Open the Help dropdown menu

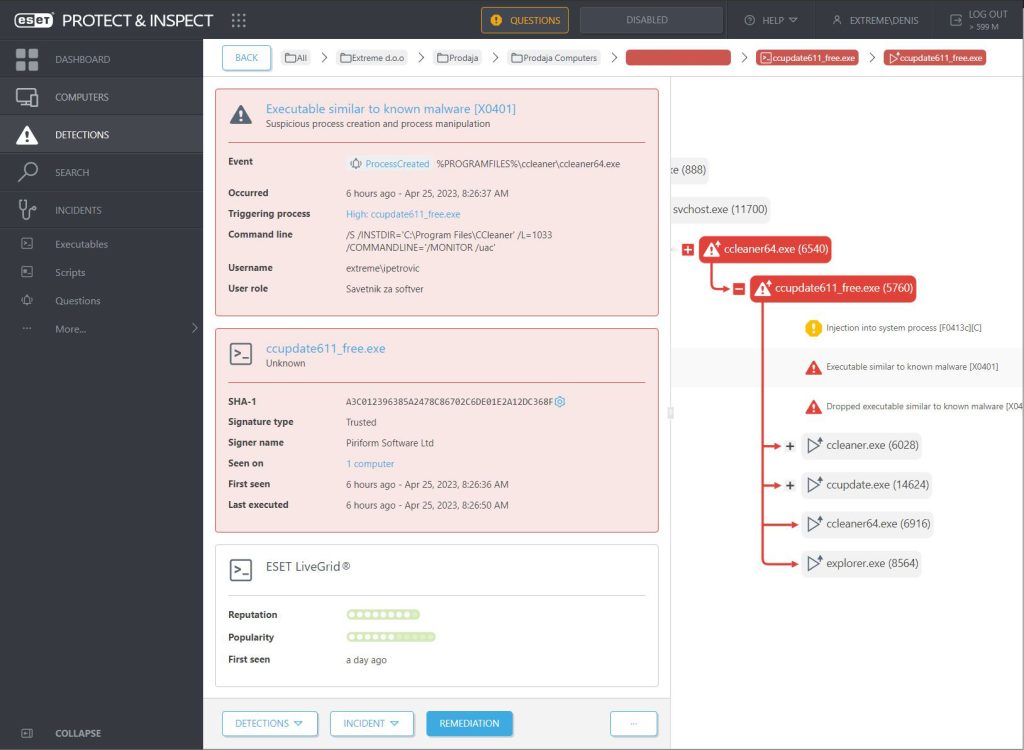(771, 20)
